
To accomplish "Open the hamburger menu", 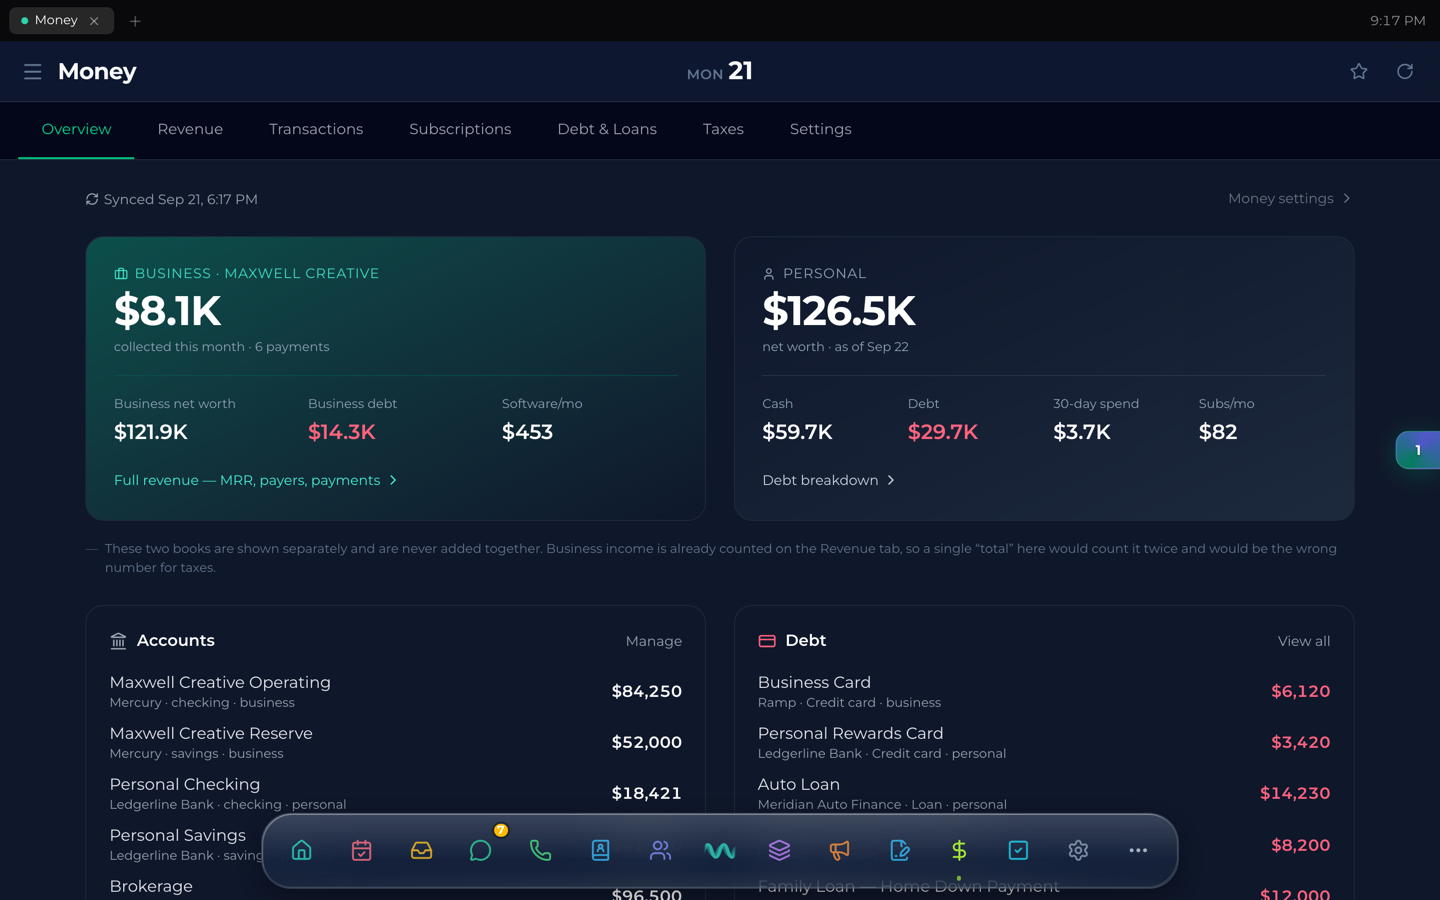I will (33, 72).
